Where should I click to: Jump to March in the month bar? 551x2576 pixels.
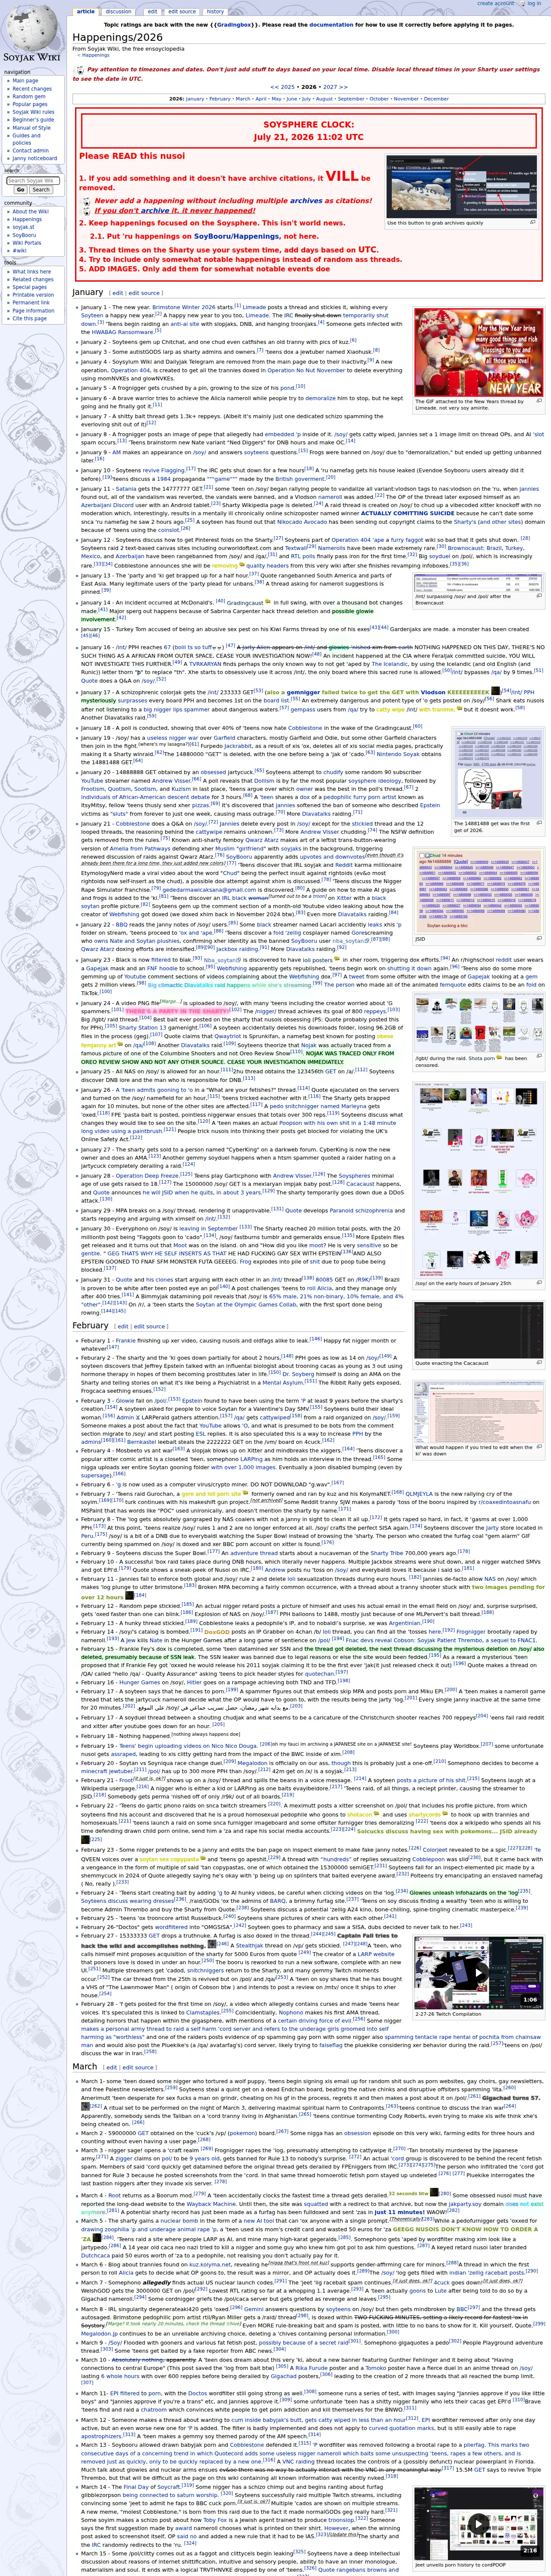click(243, 99)
